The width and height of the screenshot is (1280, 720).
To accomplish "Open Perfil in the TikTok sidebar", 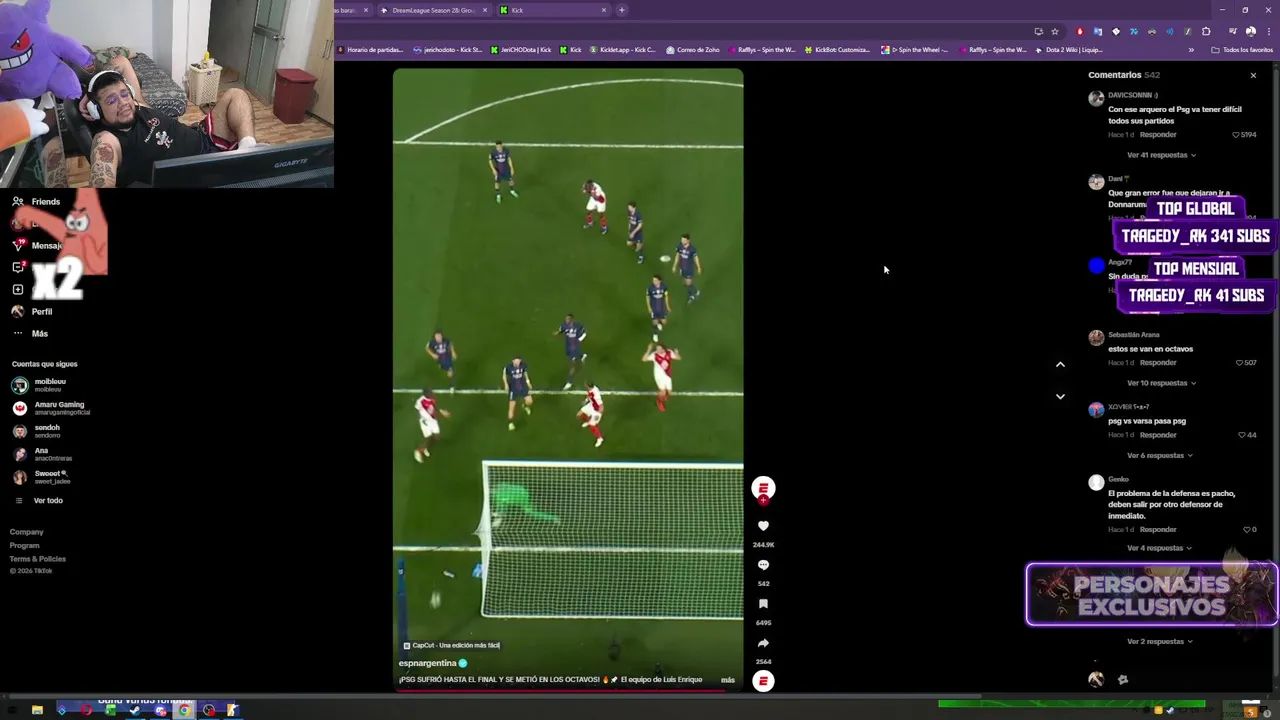I will pyautogui.click(x=32, y=312).
